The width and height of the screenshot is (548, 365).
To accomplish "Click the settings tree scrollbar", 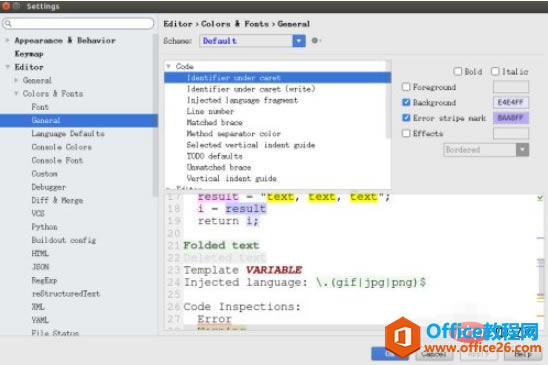I will (155, 115).
